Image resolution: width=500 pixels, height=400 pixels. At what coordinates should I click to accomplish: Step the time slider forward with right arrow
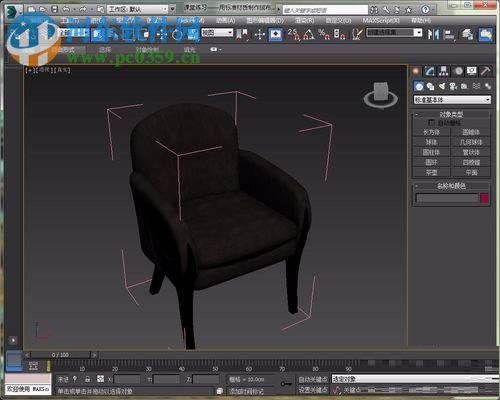click(94, 355)
